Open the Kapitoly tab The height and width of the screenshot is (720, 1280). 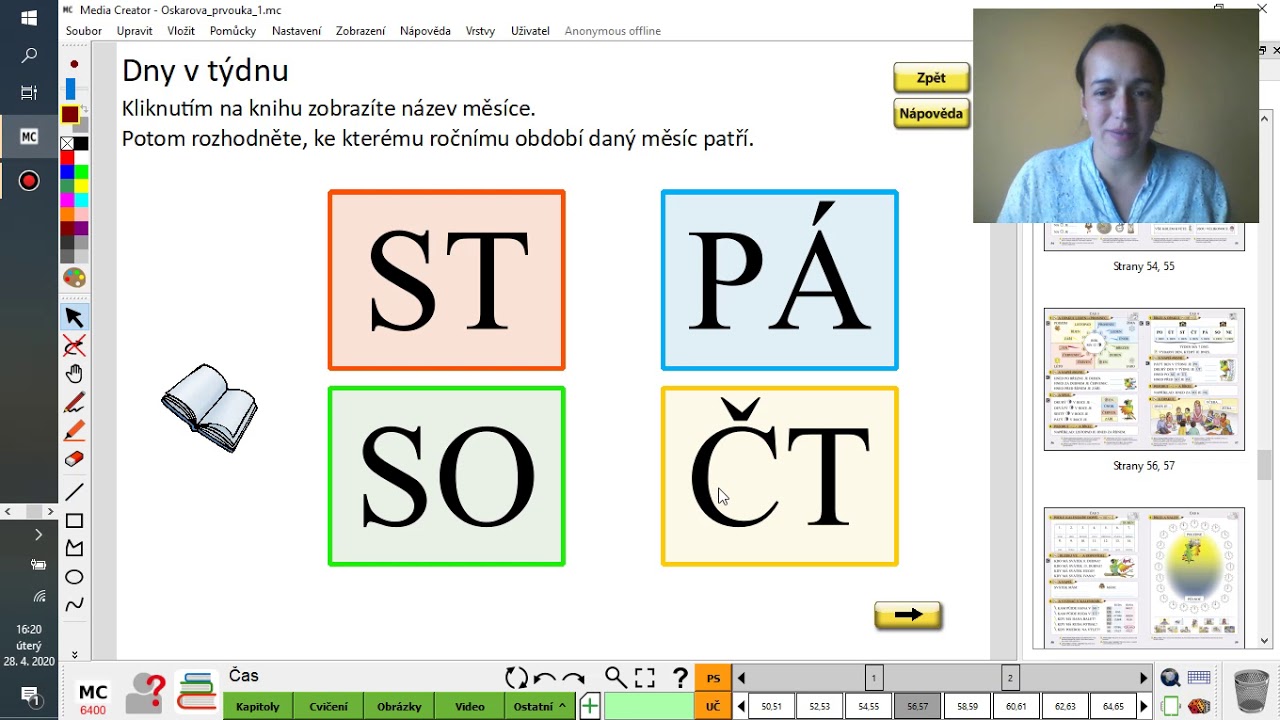[258, 706]
